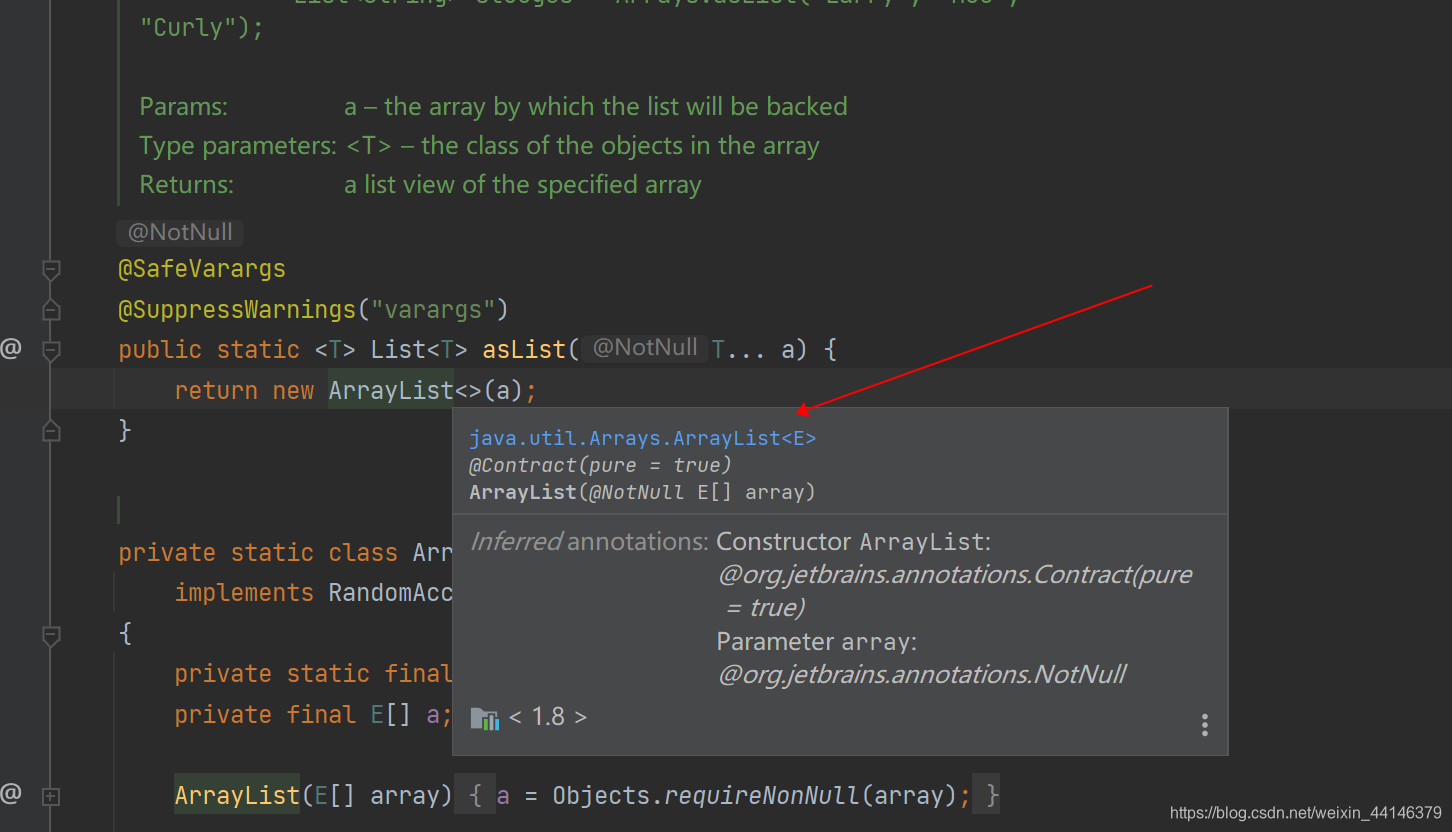Open the java.util.Arrays.ArrayList<E> link

[x=643, y=437]
